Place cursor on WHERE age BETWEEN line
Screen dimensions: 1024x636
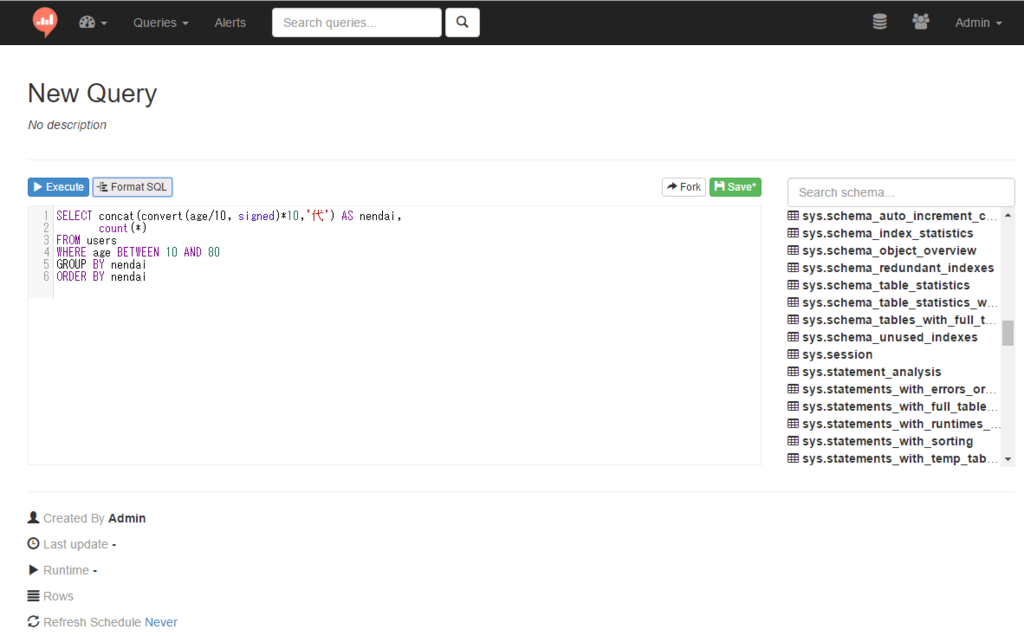click(x=138, y=252)
